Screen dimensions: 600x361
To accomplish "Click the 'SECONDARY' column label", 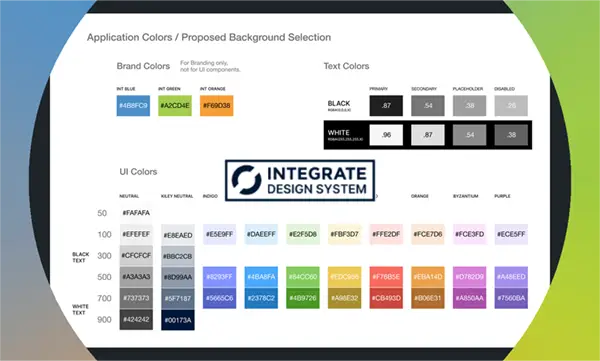I will (424, 89).
